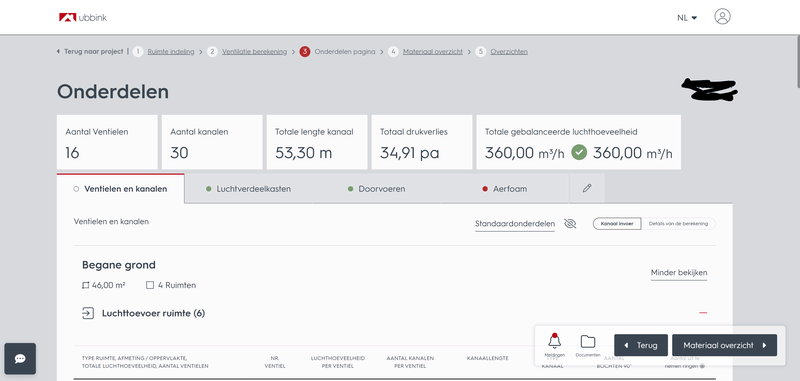
Task: Select Details van de berekening option
Action: pos(678,223)
